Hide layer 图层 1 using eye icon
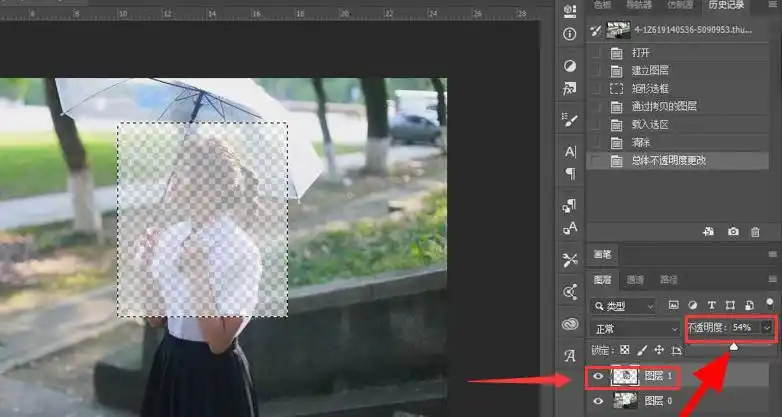The width and height of the screenshot is (782, 417). click(600, 378)
